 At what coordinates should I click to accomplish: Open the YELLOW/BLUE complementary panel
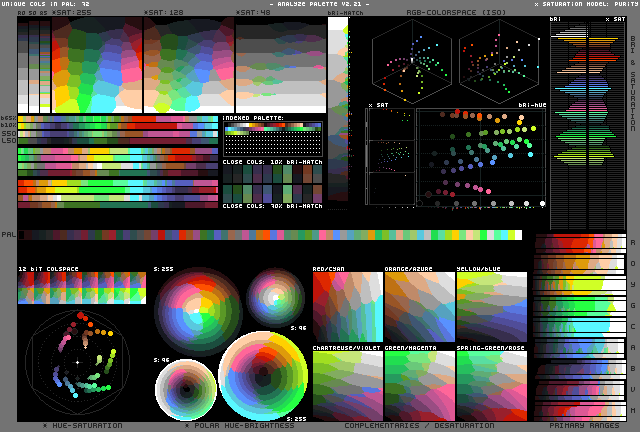[492, 307]
